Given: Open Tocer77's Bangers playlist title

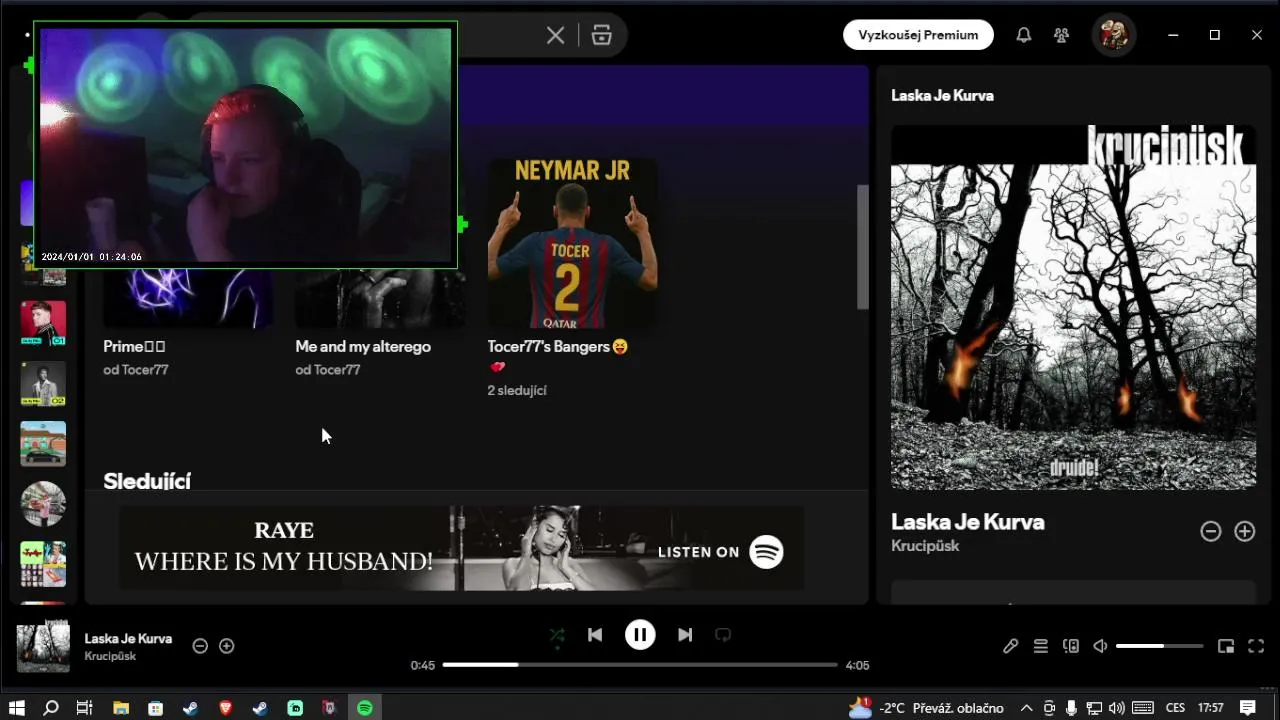Looking at the screenshot, I should click(558, 346).
